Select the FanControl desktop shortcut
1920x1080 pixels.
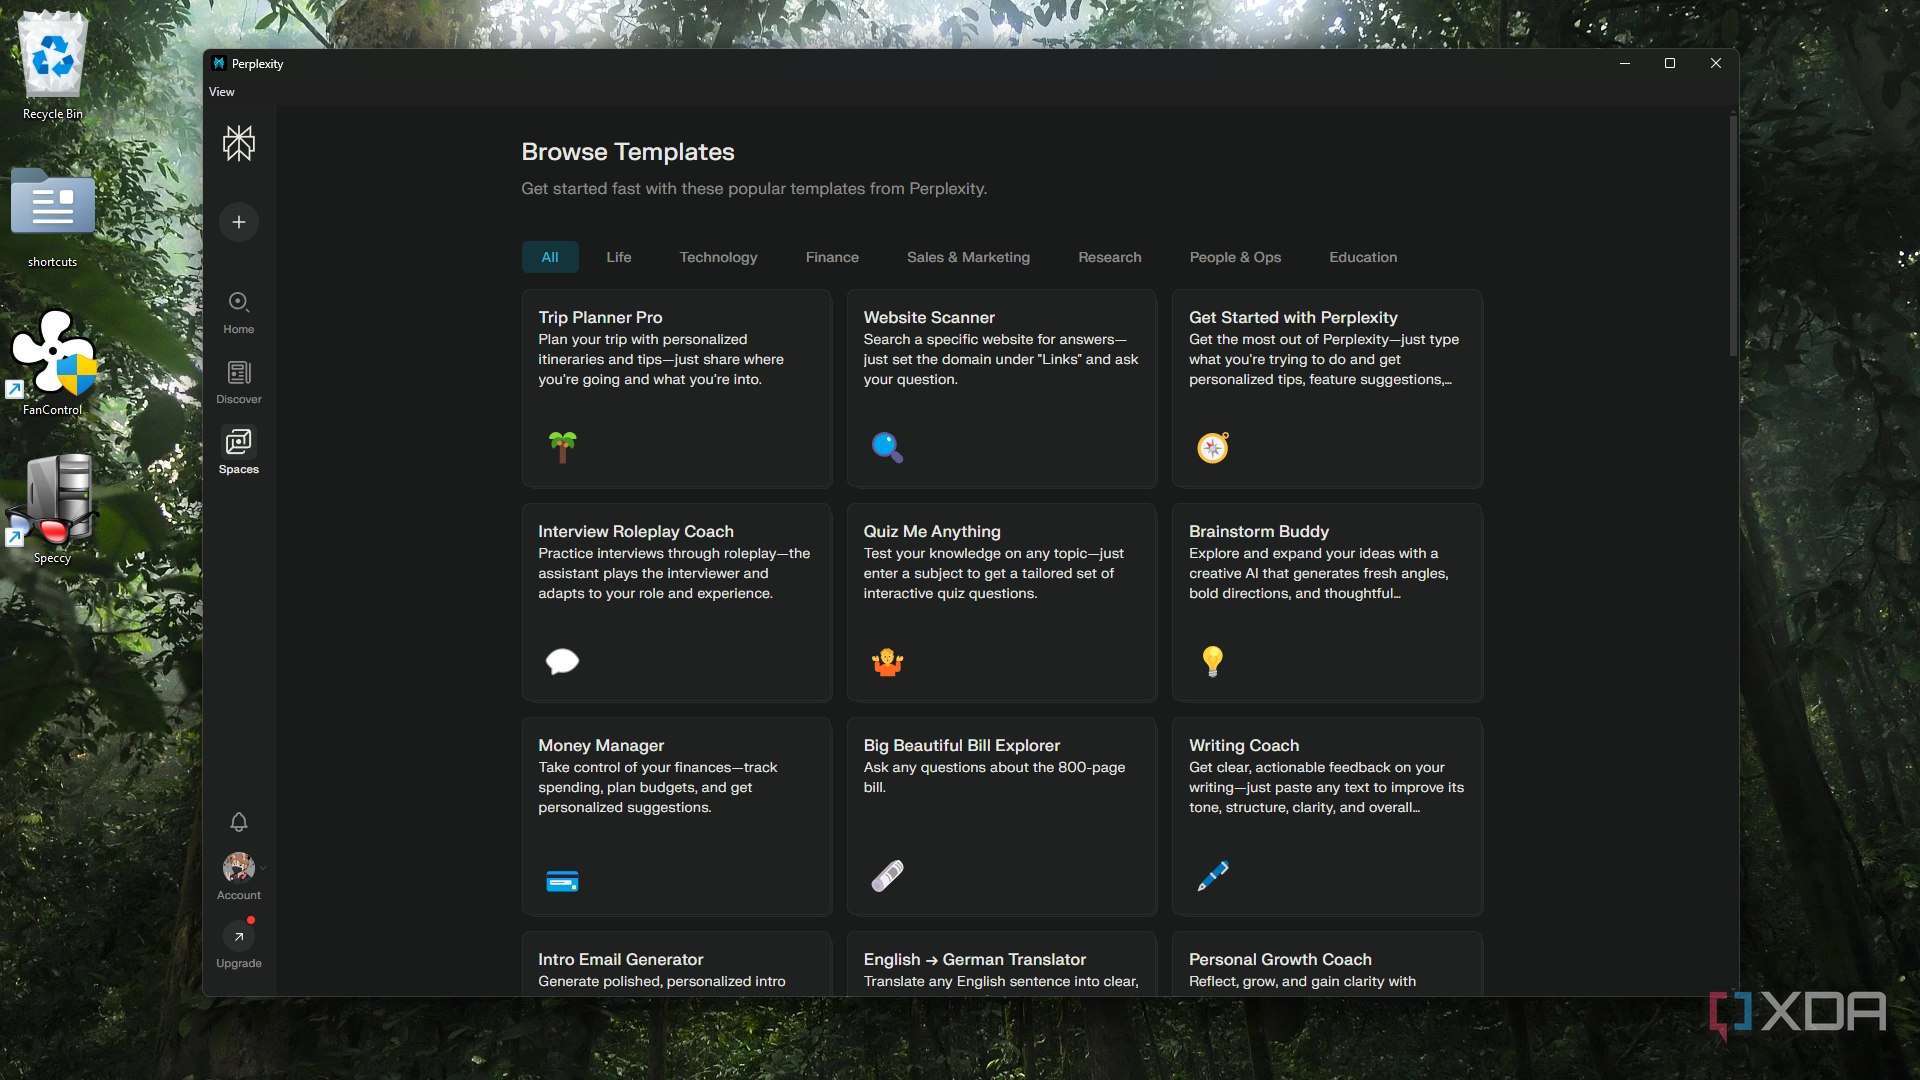click(x=53, y=362)
